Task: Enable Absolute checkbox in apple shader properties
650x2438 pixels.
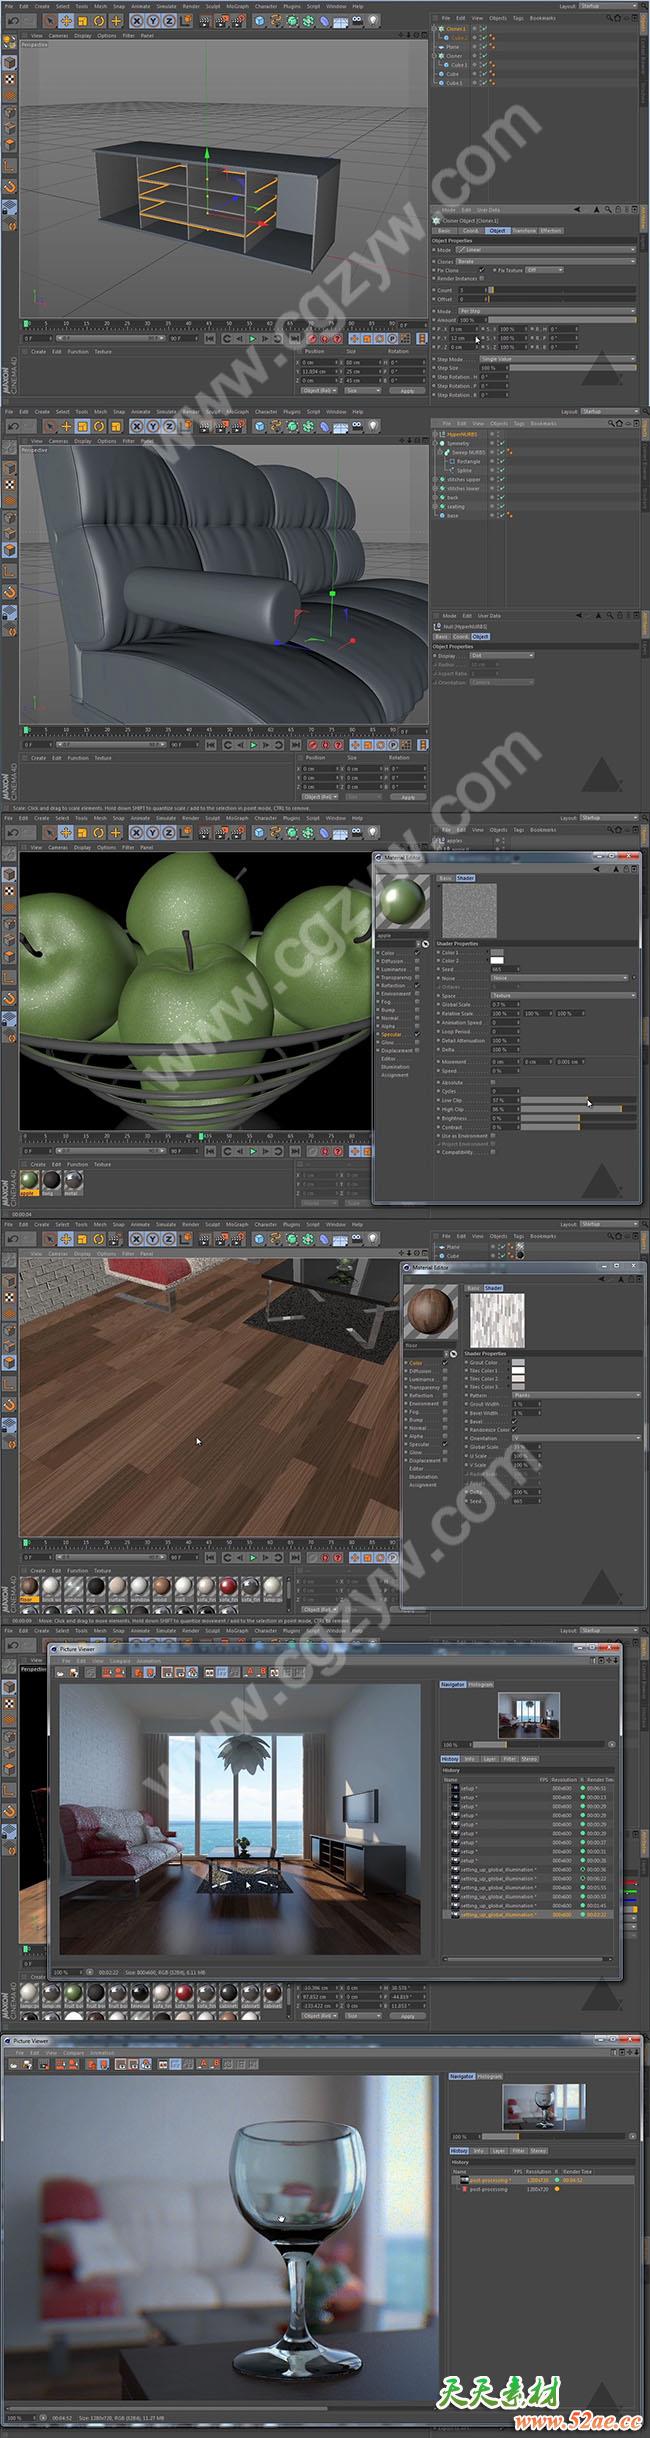Action: click(x=492, y=1082)
